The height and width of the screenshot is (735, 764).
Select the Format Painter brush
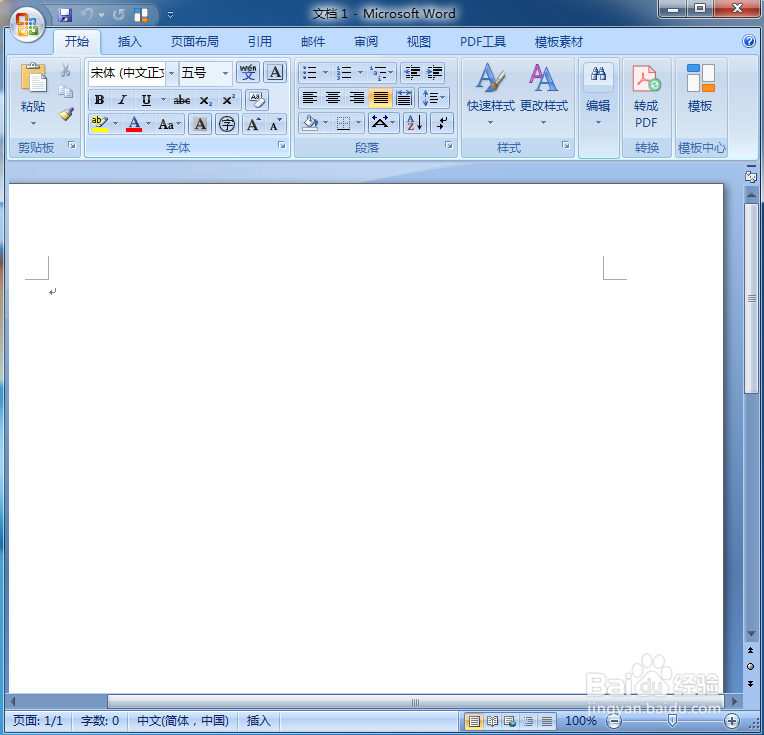click(x=66, y=114)
